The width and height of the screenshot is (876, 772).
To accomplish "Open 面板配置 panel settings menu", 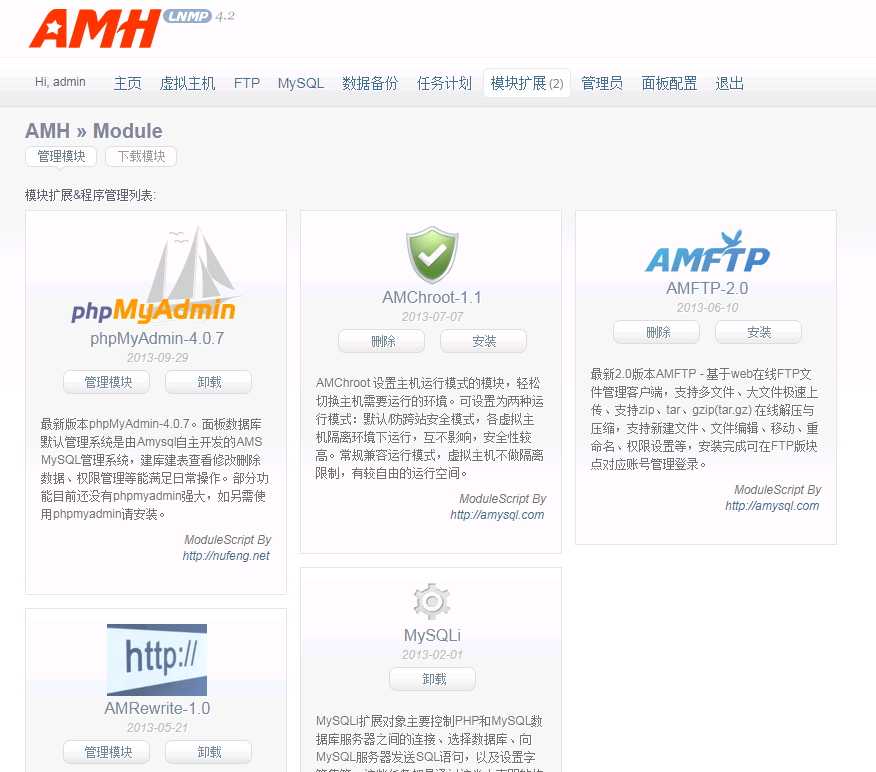I will (669, 83).
